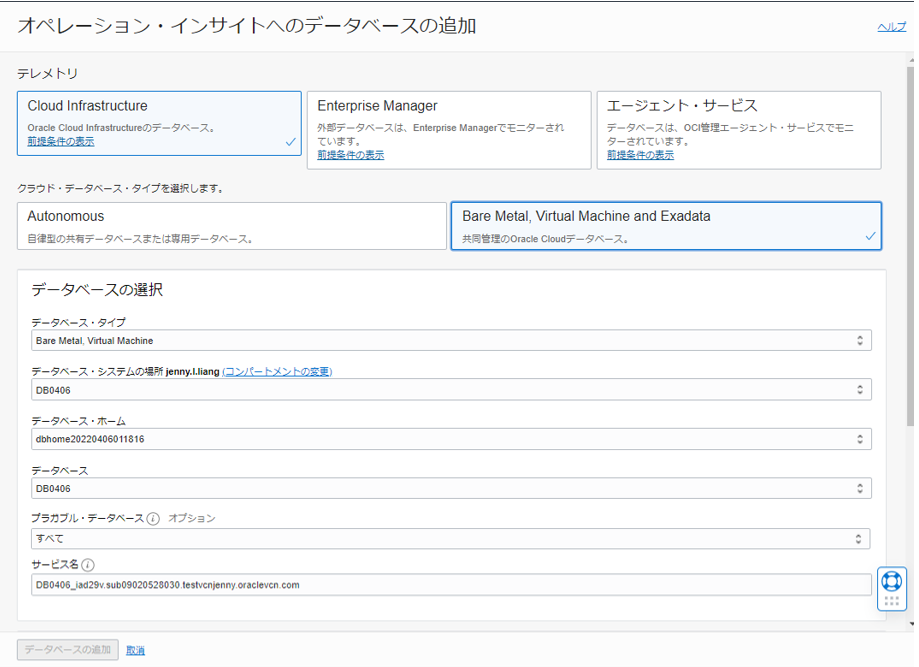The height and width of the screenshot is (667, 919).
Task: Click the 取消 cancel link
Action: [x=135, y=650]
